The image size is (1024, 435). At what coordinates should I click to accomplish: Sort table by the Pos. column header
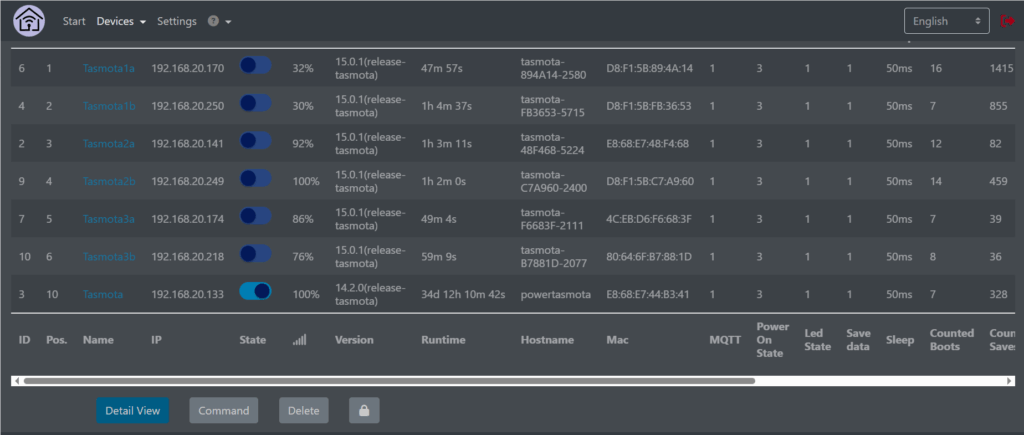tap(57, 340)
